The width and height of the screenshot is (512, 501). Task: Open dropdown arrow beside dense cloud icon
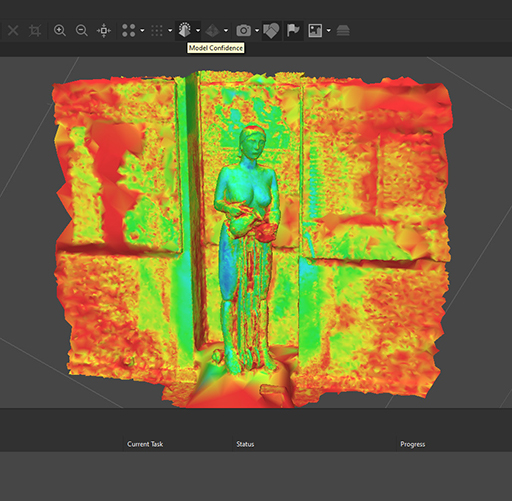click(x=170, y=31)
